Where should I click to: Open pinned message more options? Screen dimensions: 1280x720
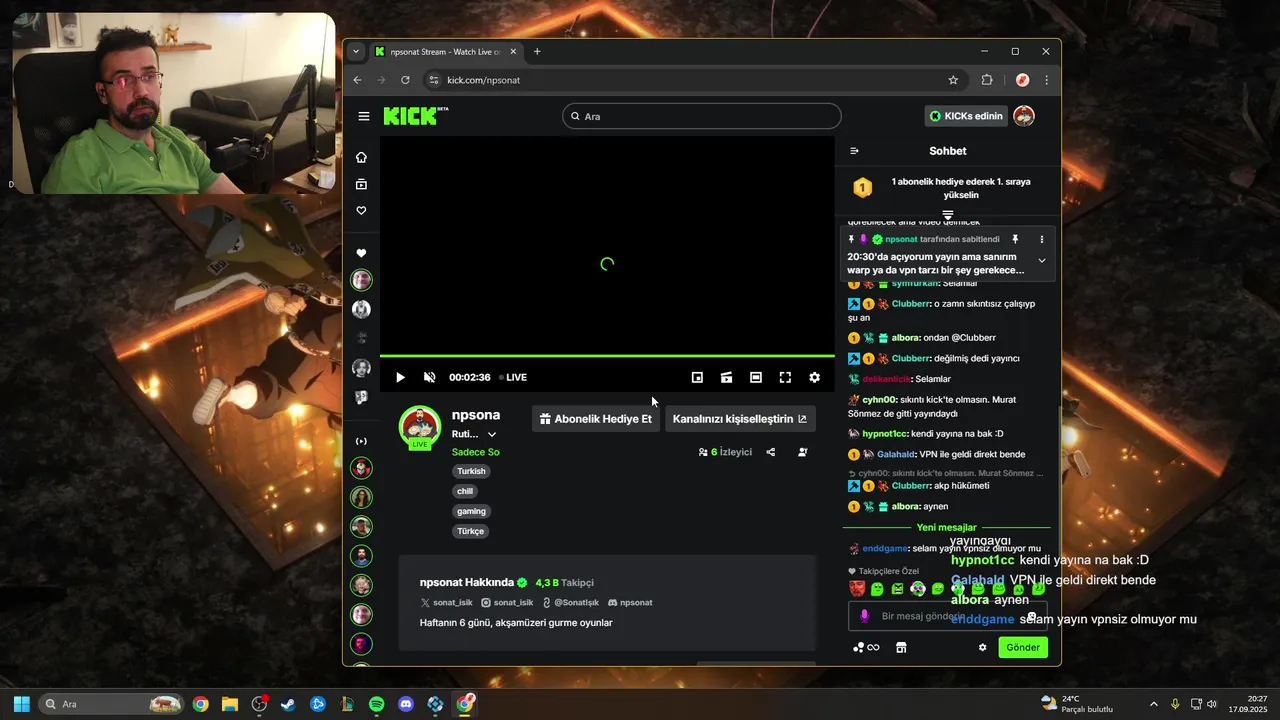coord(1041,240)
